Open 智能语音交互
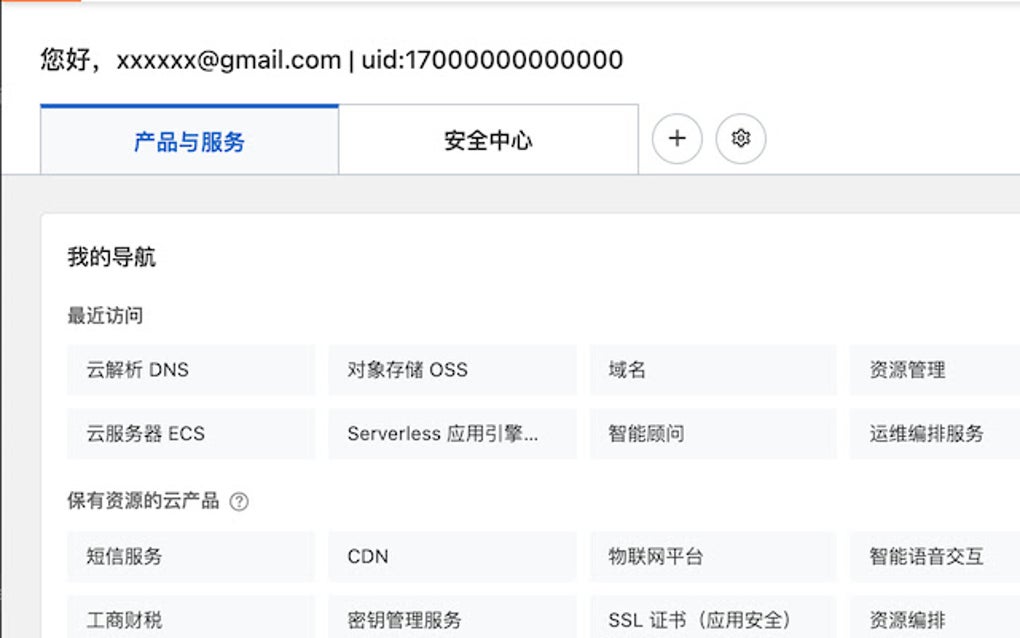Image resolution: width=1020 pixels, height=638 pixels. (935, 557)
